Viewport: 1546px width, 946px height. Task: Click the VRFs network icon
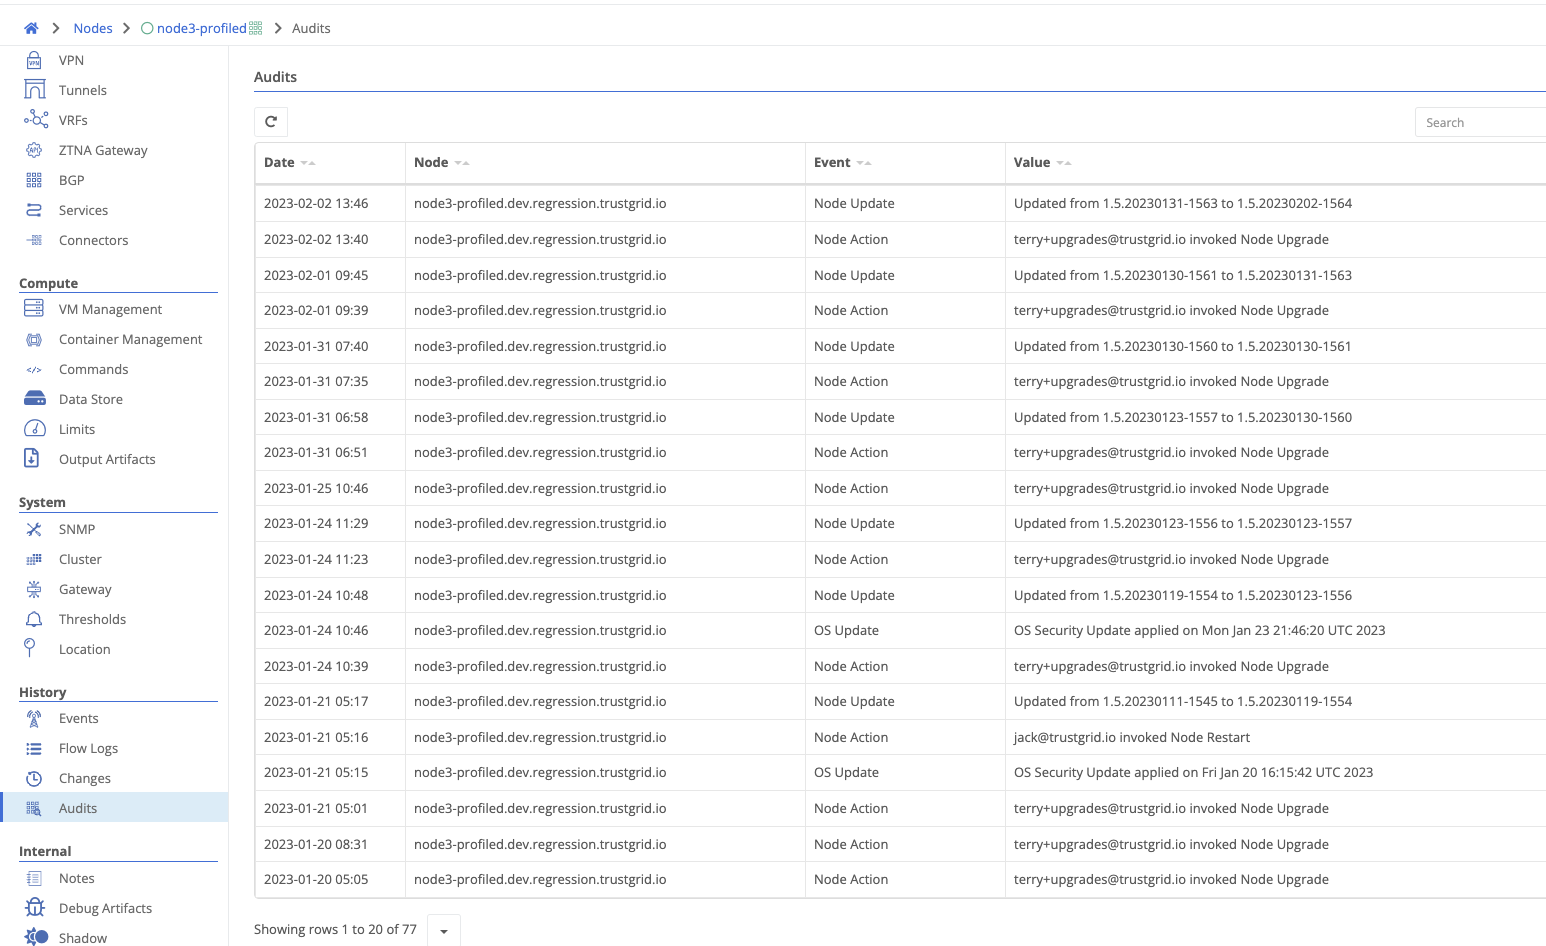[36, 120]
